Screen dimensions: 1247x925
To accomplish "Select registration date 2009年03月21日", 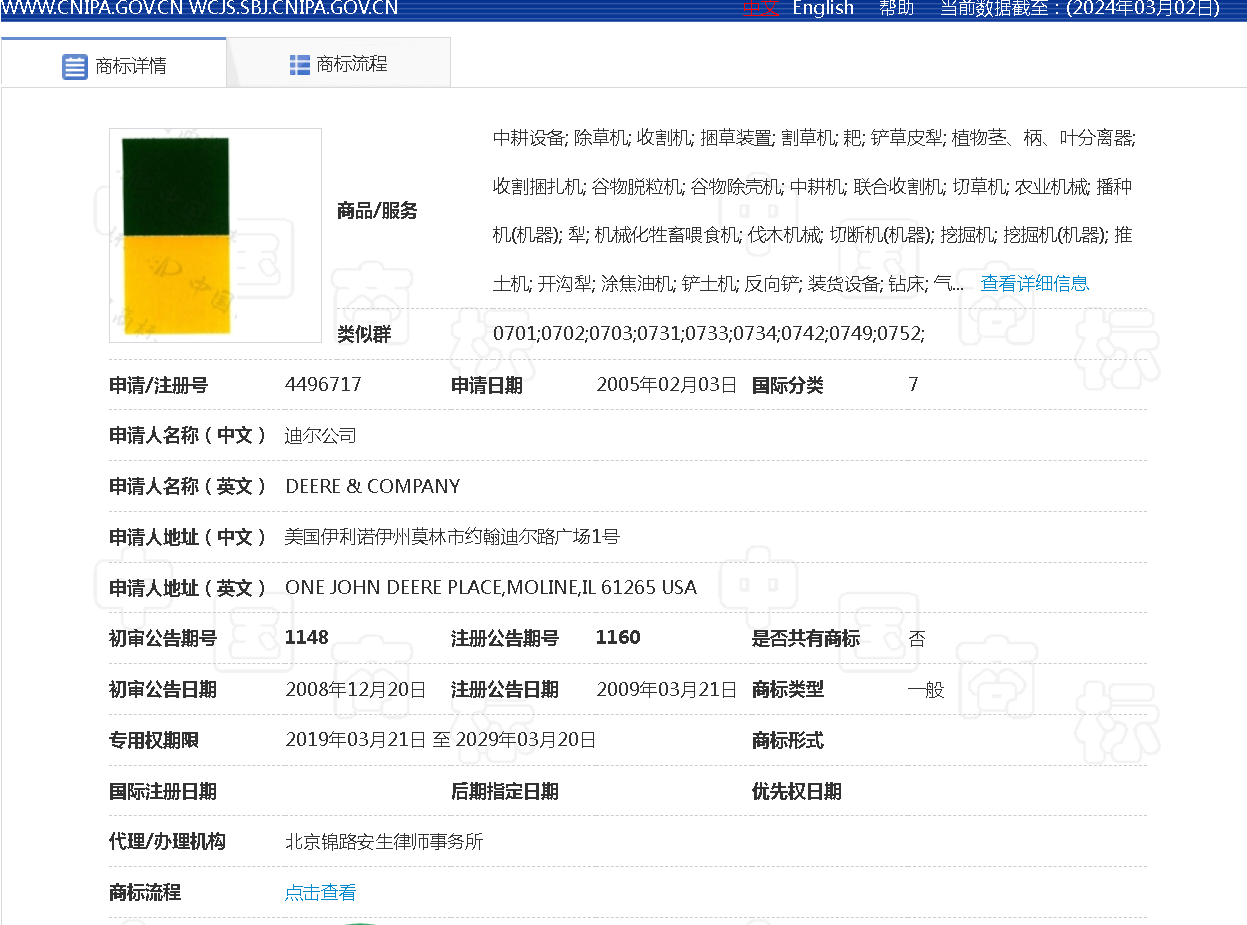I will click(666, 690).
